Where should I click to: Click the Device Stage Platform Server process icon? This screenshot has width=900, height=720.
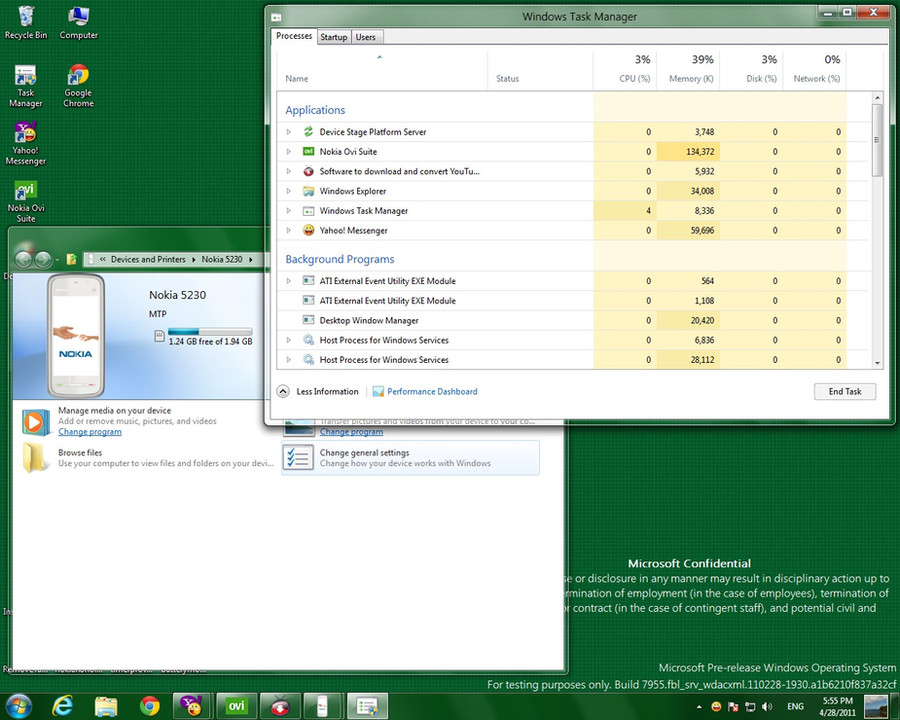pos(308,131)
